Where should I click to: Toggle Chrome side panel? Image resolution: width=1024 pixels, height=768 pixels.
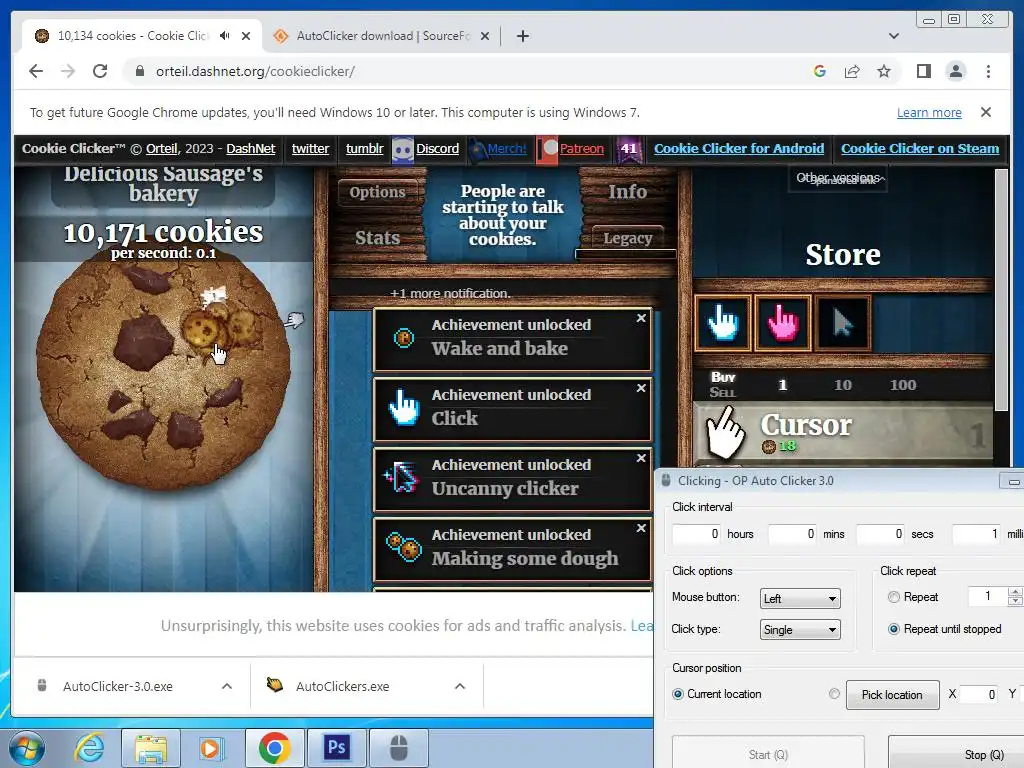click(x=923, y=71)
